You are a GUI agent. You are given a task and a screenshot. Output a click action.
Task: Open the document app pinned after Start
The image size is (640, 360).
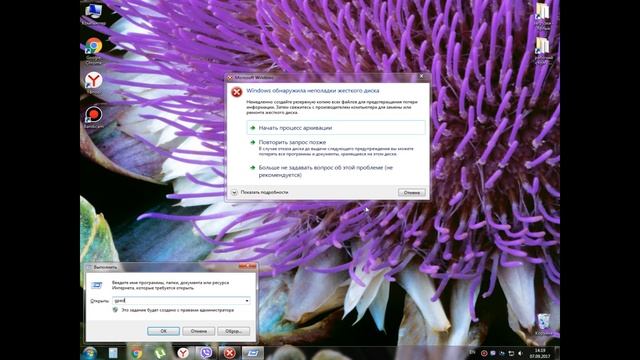(113, 353)
